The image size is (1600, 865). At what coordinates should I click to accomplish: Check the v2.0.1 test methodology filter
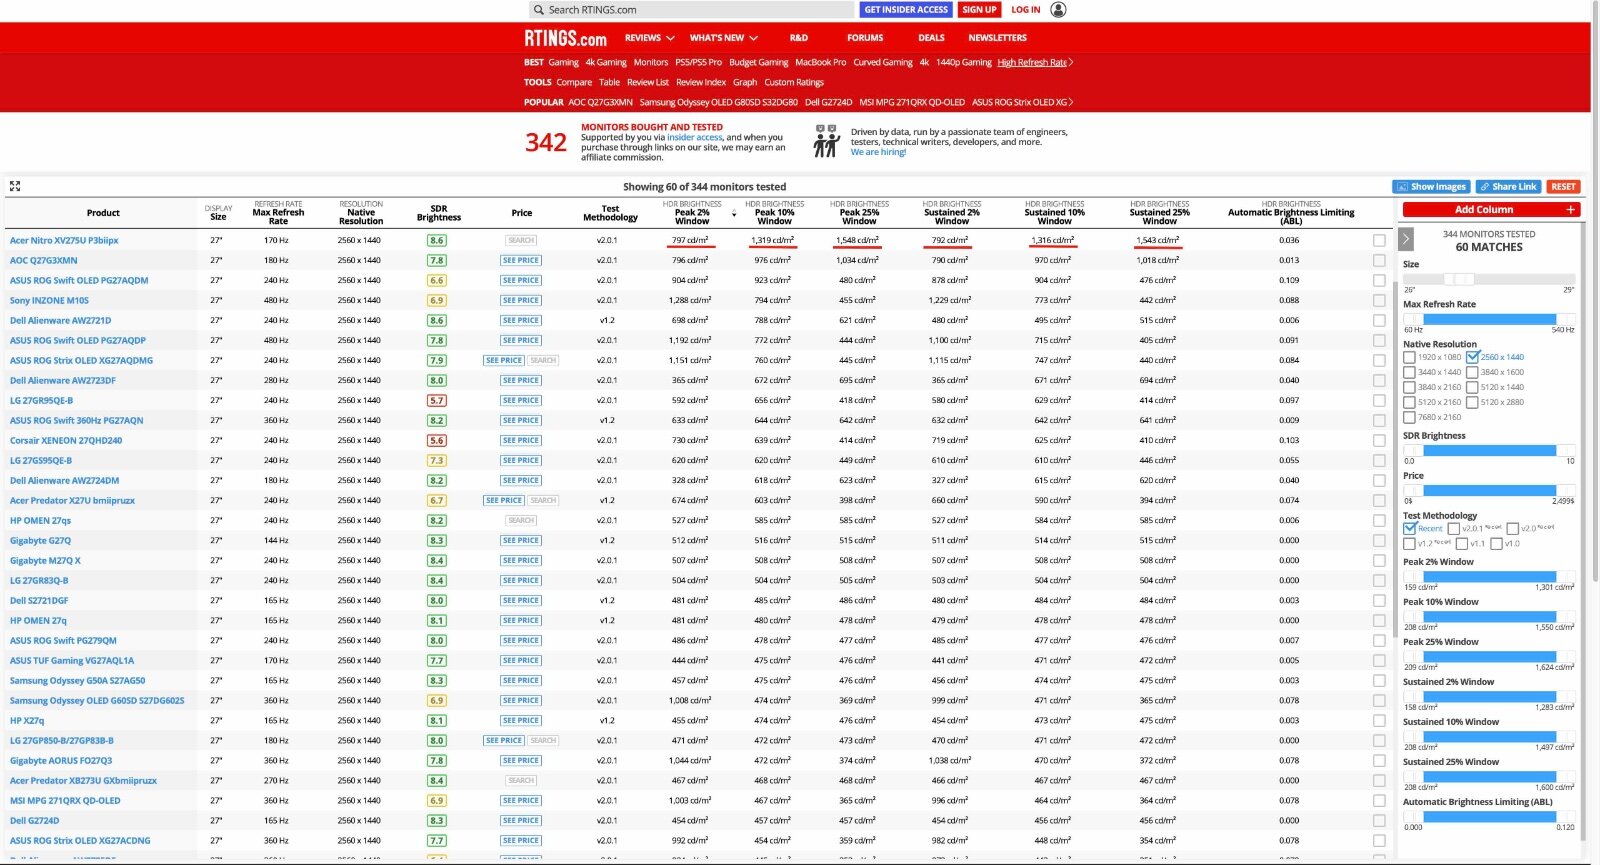click(x=1453, y=528)
